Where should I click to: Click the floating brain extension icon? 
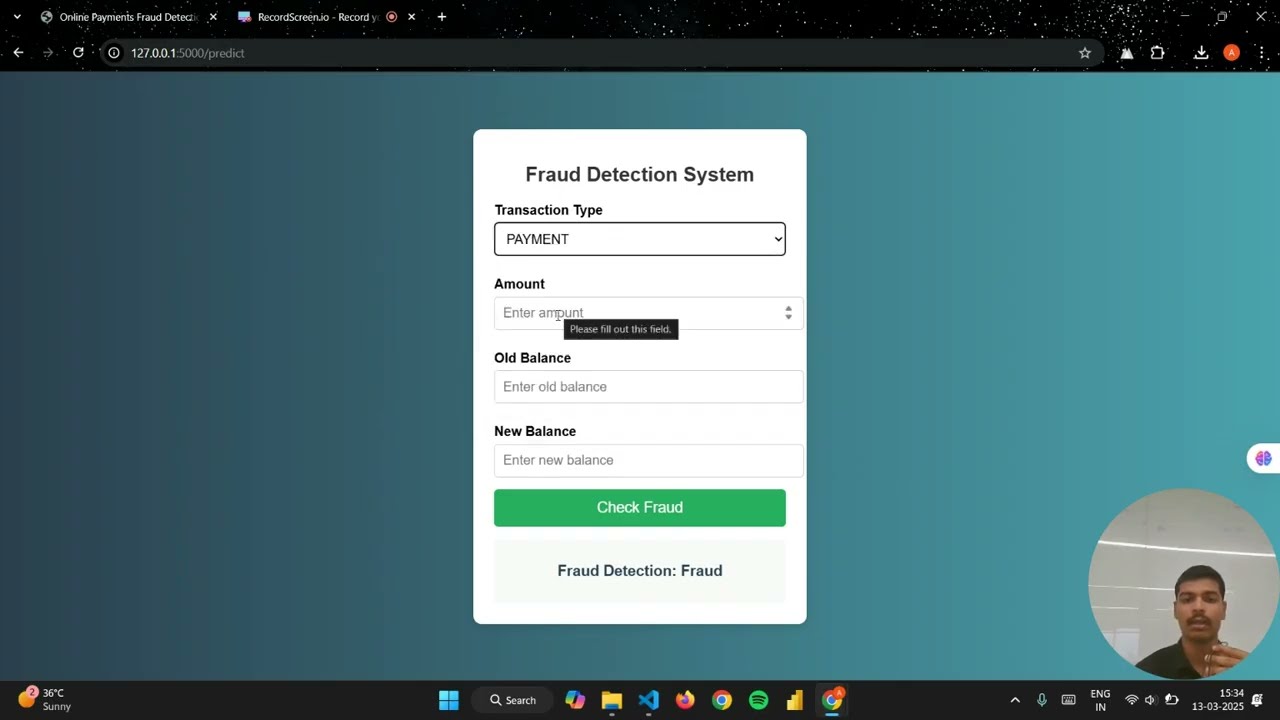click(1263, 458)
